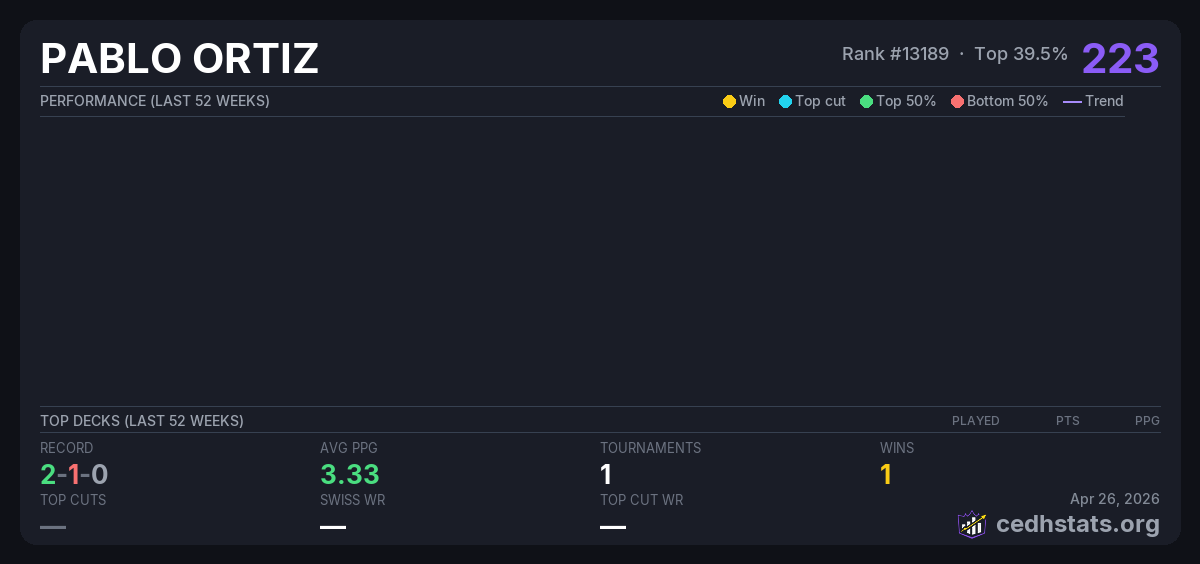Click the 2-1-0 record value
The image size is (1200, 564).
tap(74, 475)
